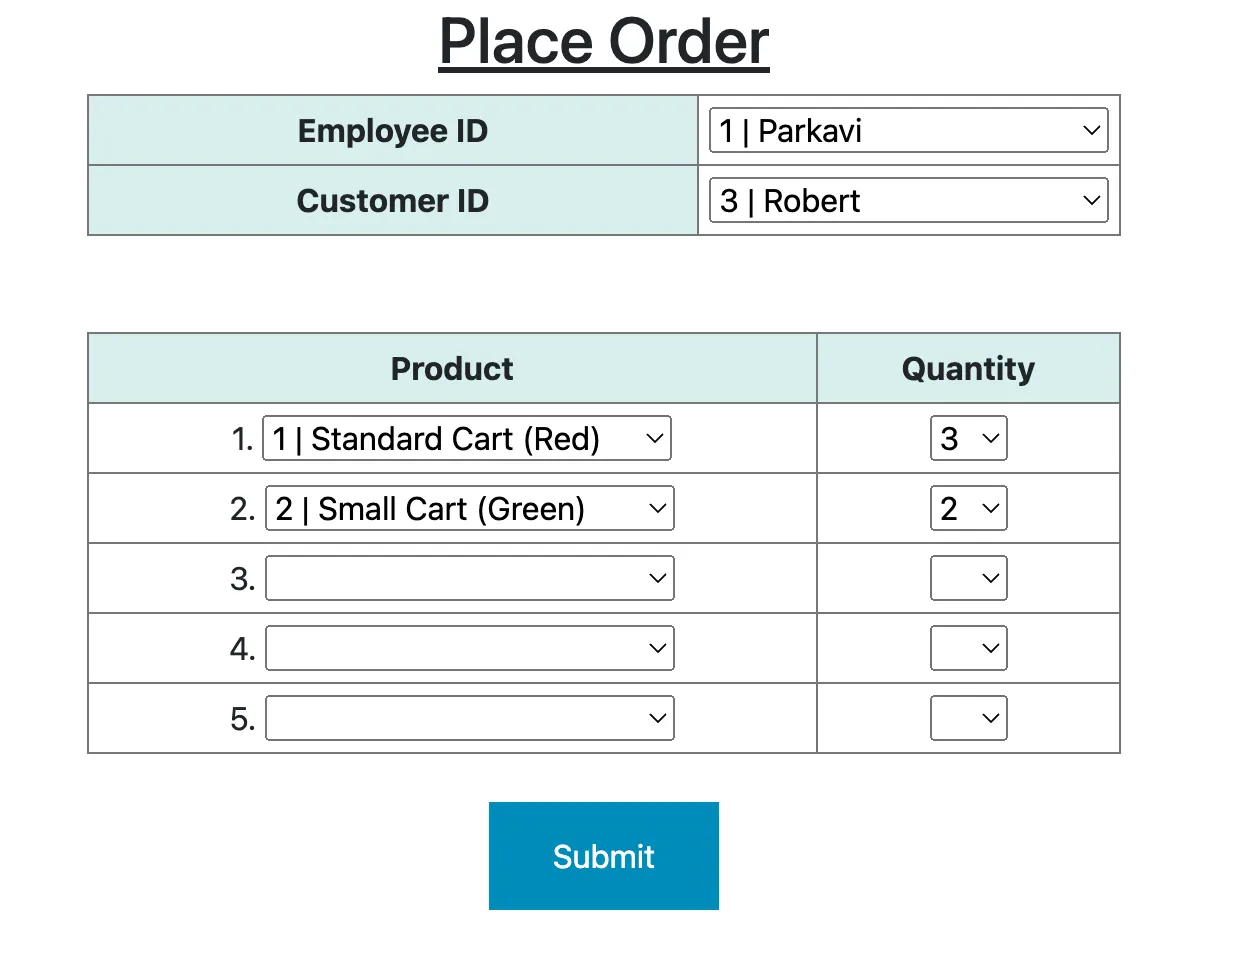
Task: Click the Employee ID label cell
Action: [x=392, y=130]
